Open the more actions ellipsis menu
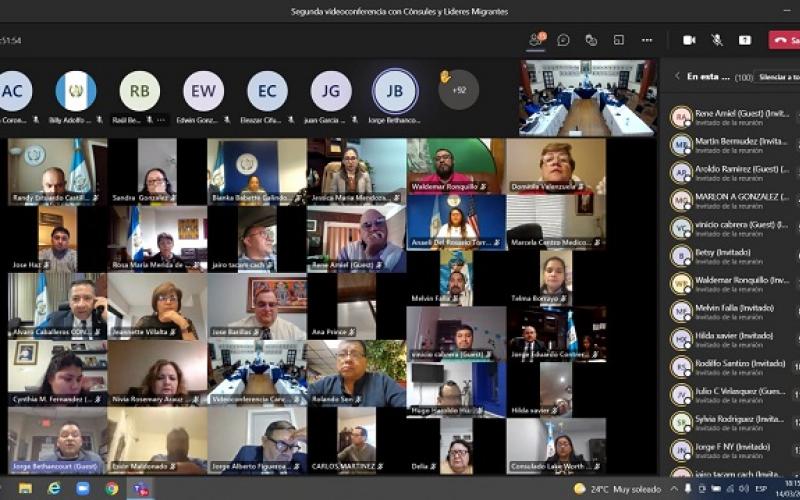Viewport: 800px width, 500px height. tap(647, 40)
